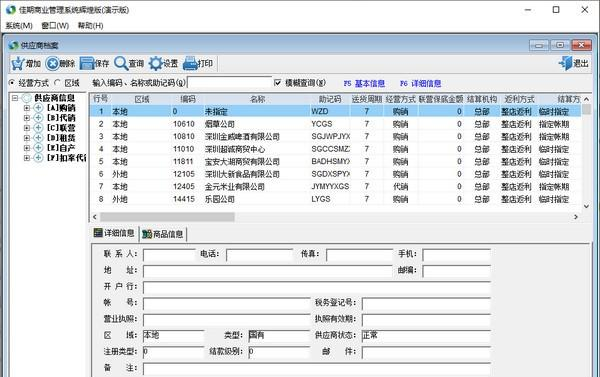Select the 金元米业有限公司 row
This screenshot has width=600, height=377.
(336, 187)
